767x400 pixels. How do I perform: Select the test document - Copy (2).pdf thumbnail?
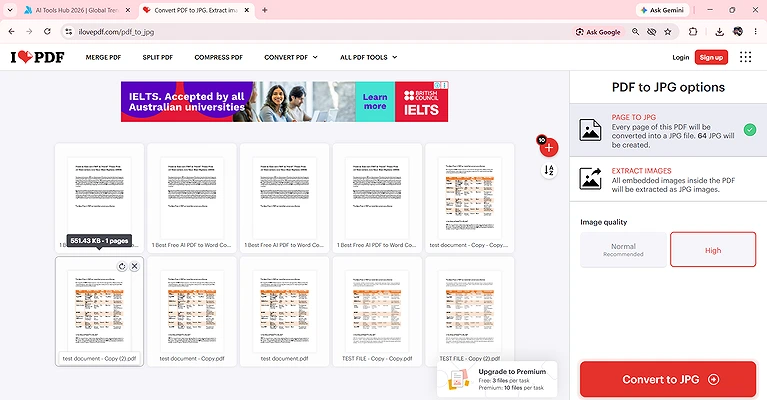pyautogui.click(x=99, y=311)
